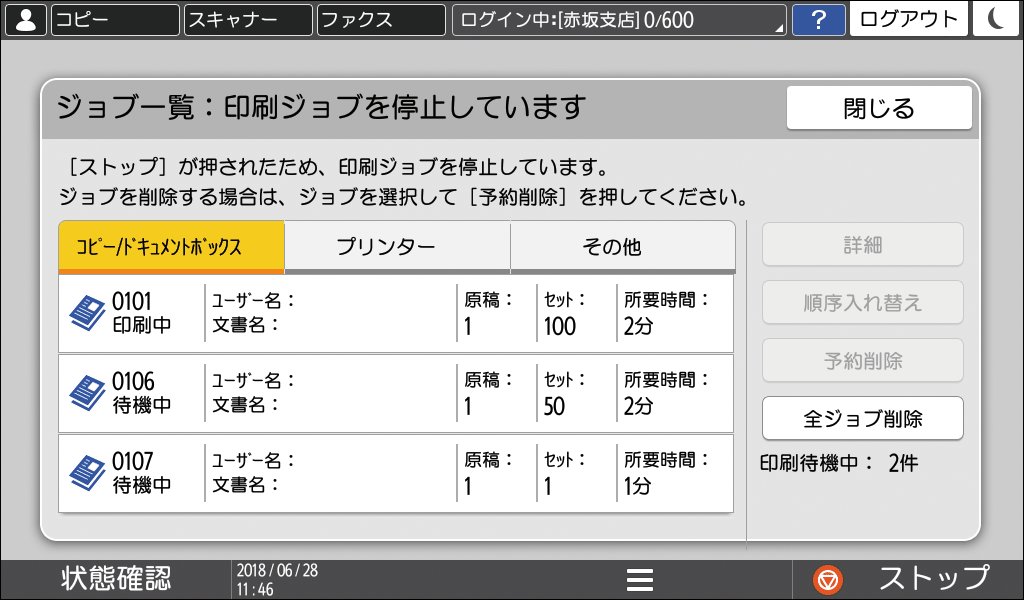Open the コピー function screen
Viewport: 1024px width, 600px height.
113,19
